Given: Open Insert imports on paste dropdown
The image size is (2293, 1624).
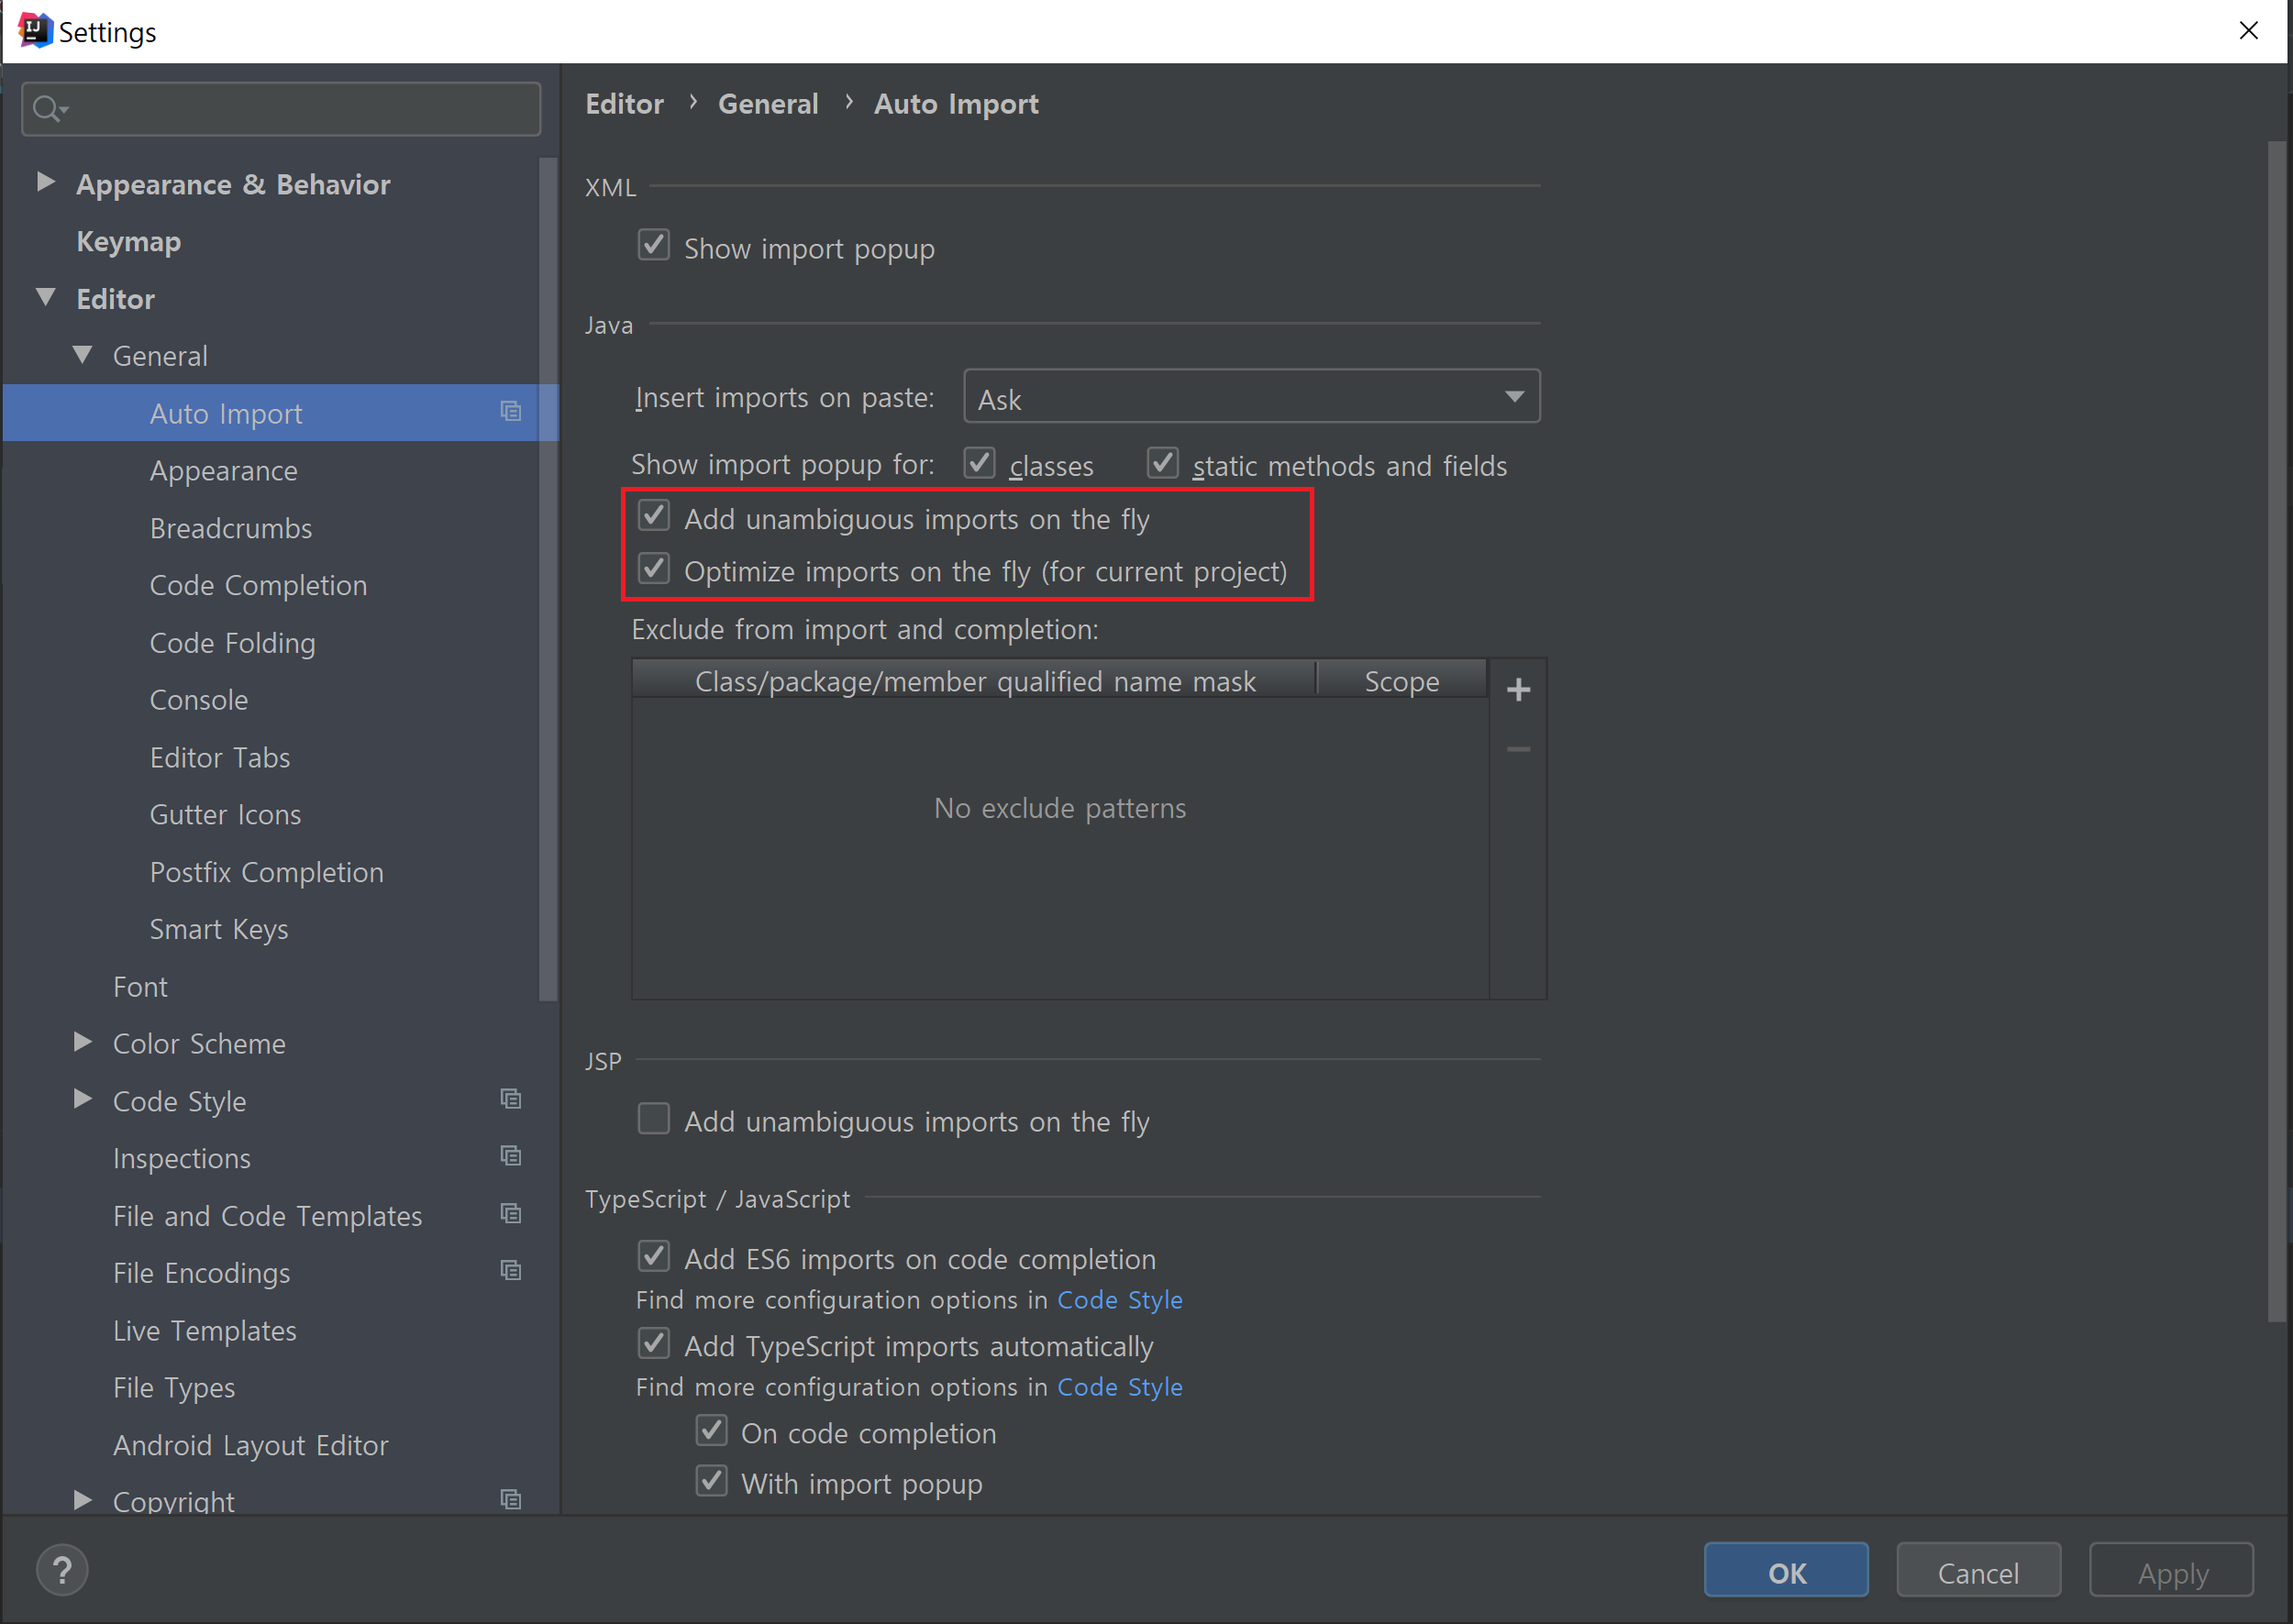Looking at the screenshot, I should [1250, 397].
